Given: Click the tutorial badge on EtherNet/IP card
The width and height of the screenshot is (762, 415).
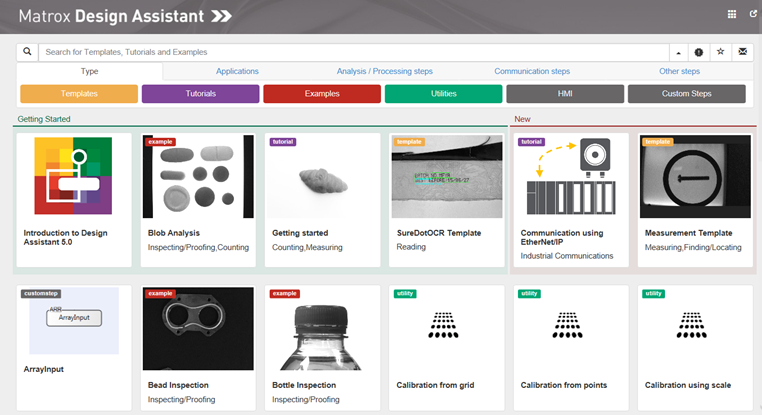Looking at the screenshot, I should coord(532,142).
